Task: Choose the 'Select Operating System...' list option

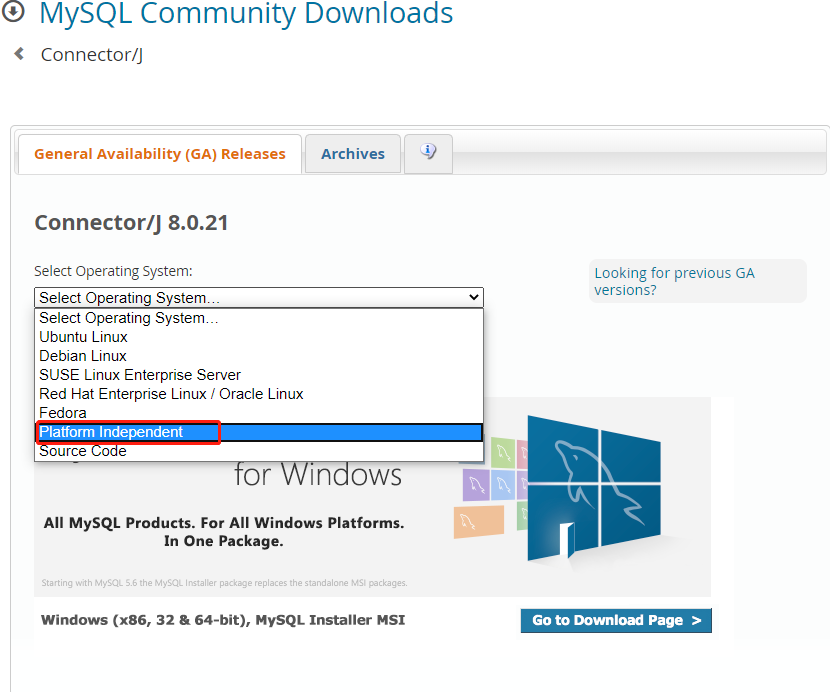Action: (x=259, y=318)
